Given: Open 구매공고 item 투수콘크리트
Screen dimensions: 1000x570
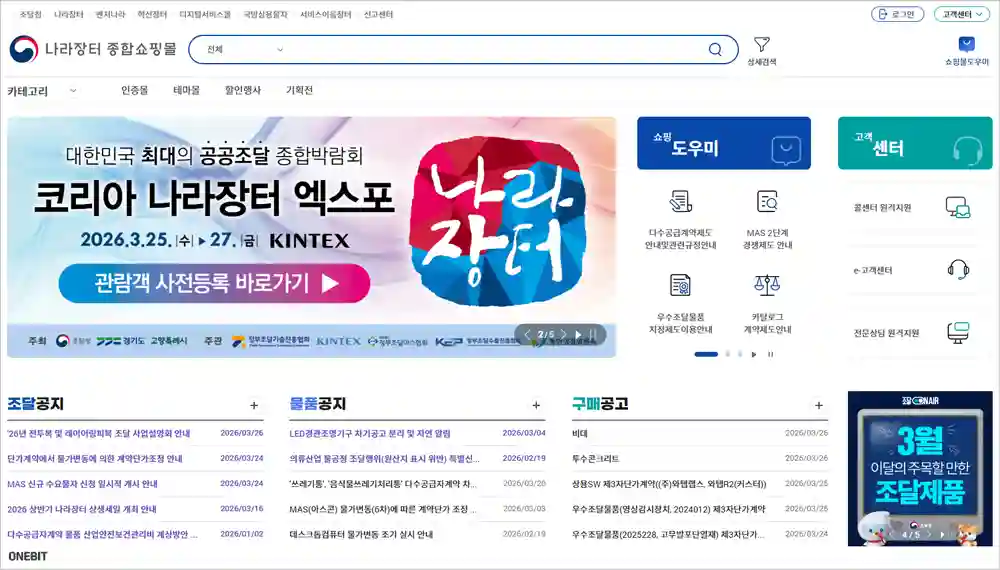Looking at the screenshot, I should (x=596, y=458).
